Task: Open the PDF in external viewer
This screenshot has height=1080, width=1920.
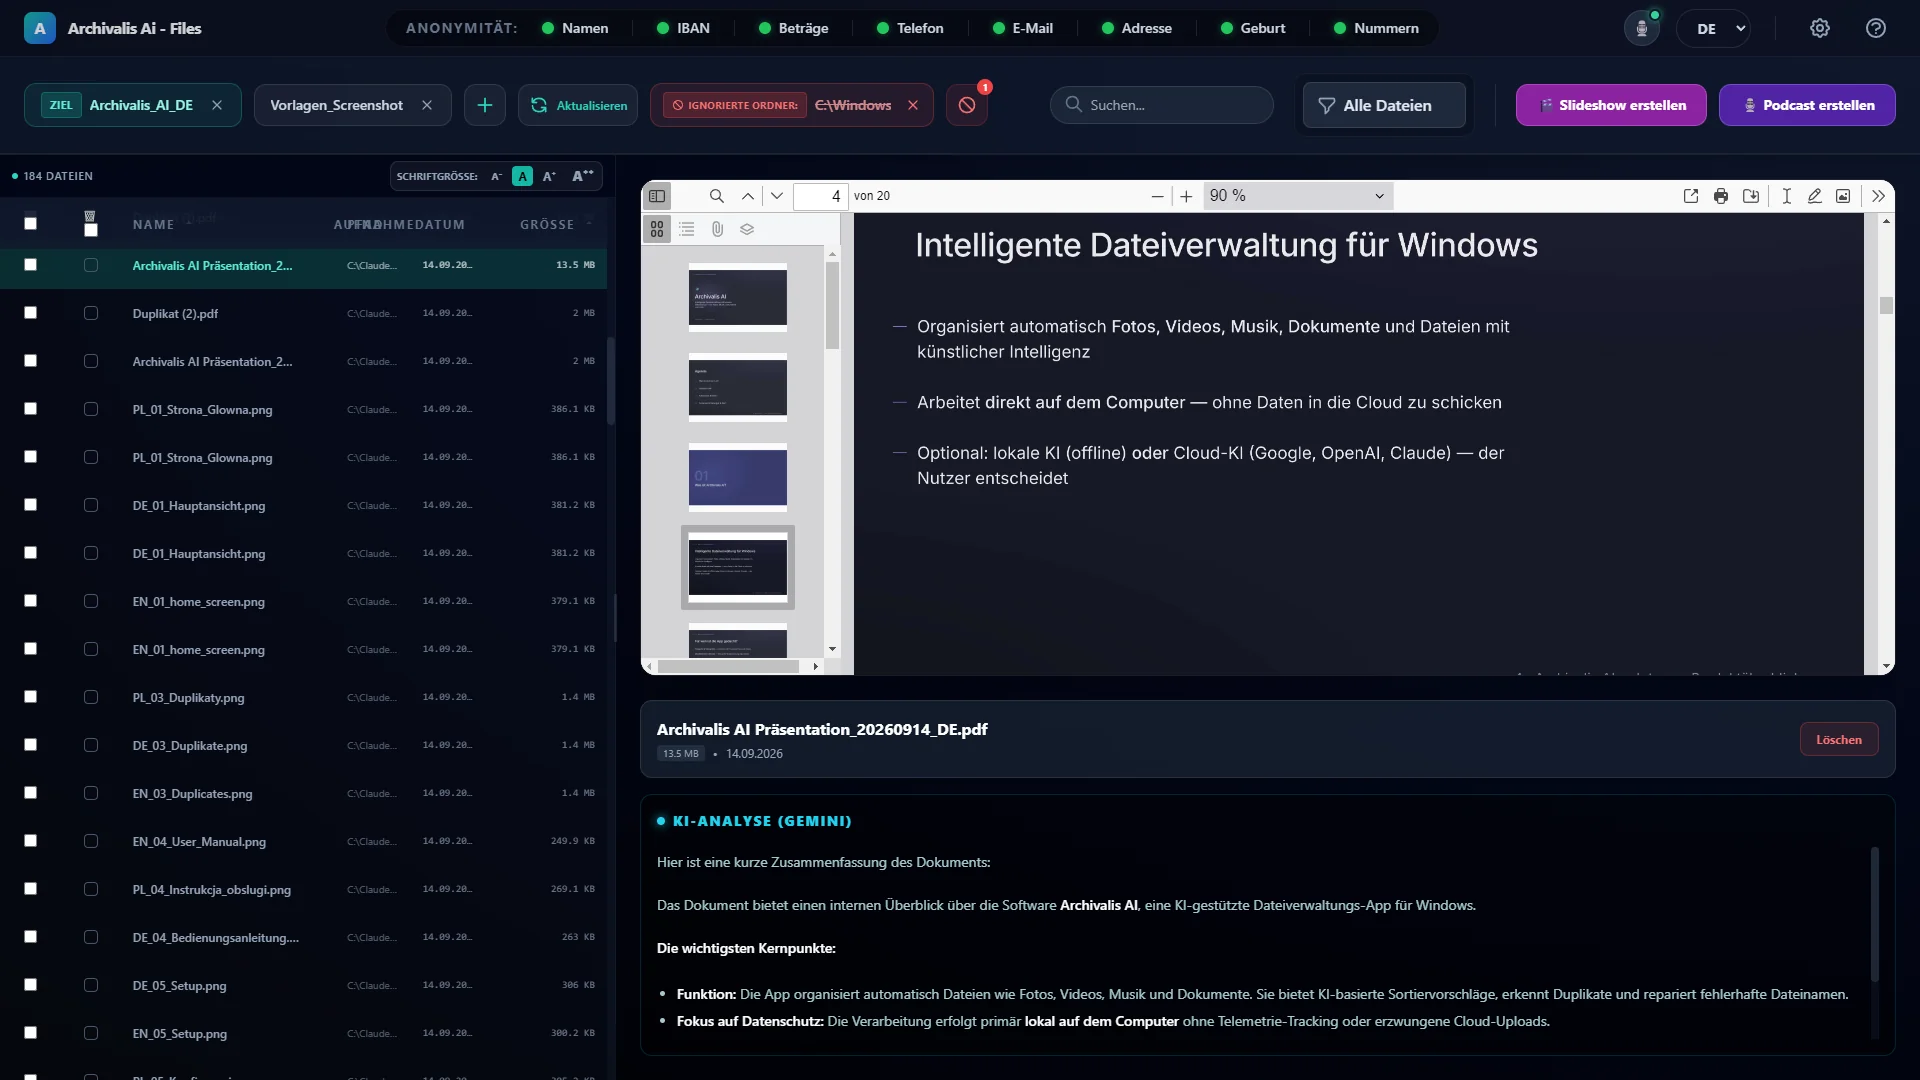Action: coord(1691,196)
